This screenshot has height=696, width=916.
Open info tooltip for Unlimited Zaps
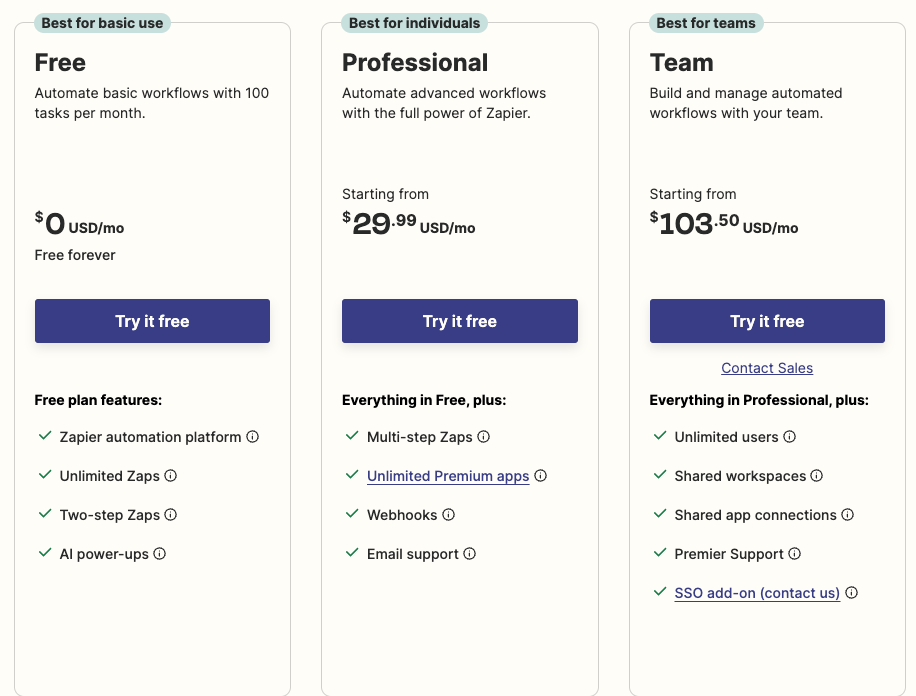[171, 476]
